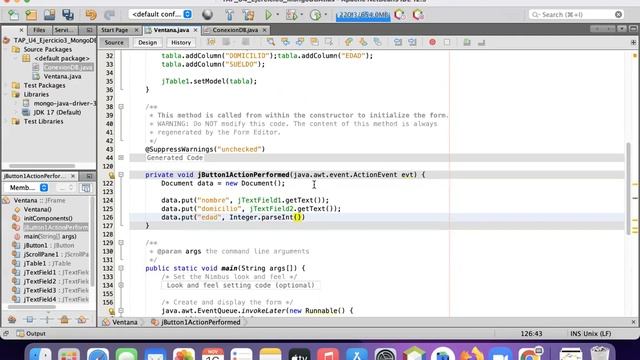This screenshot has width=640, height=360.
Task: Collapse the jButton1ActionPerformed method fold
Action: pyautogui.click(x=121, y=175)
